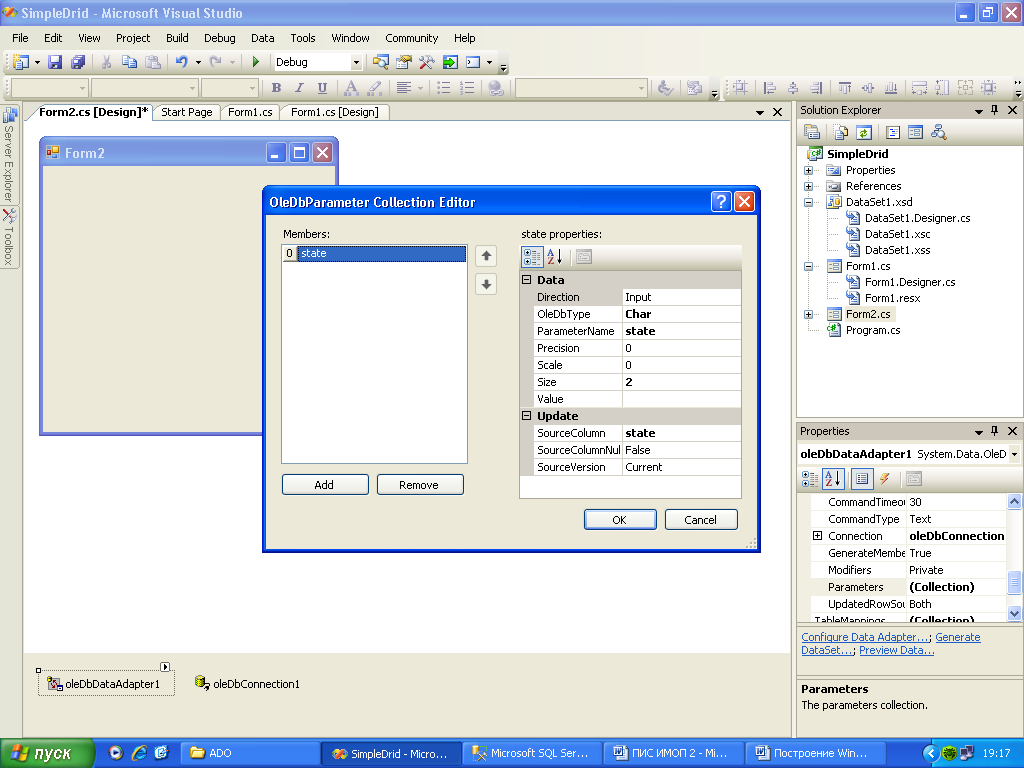
Task: Select DataSet1.Designer.cs in Solution Explorer
Action: pos(917,218)
